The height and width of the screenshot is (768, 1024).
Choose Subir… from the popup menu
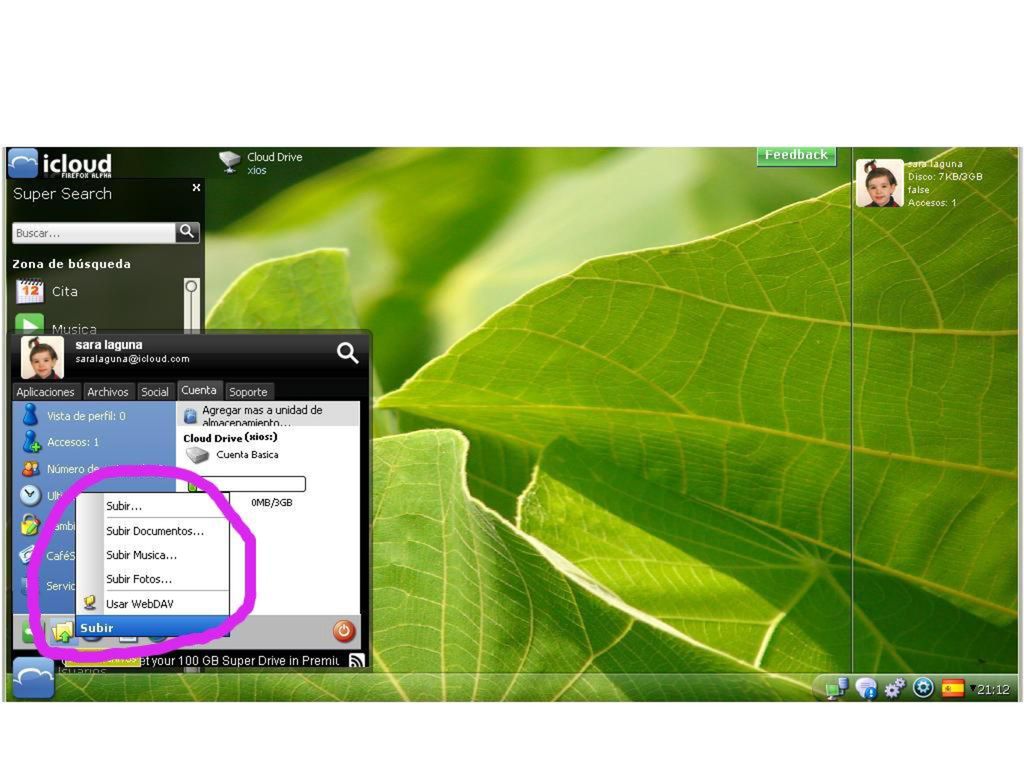coord(124,506)
